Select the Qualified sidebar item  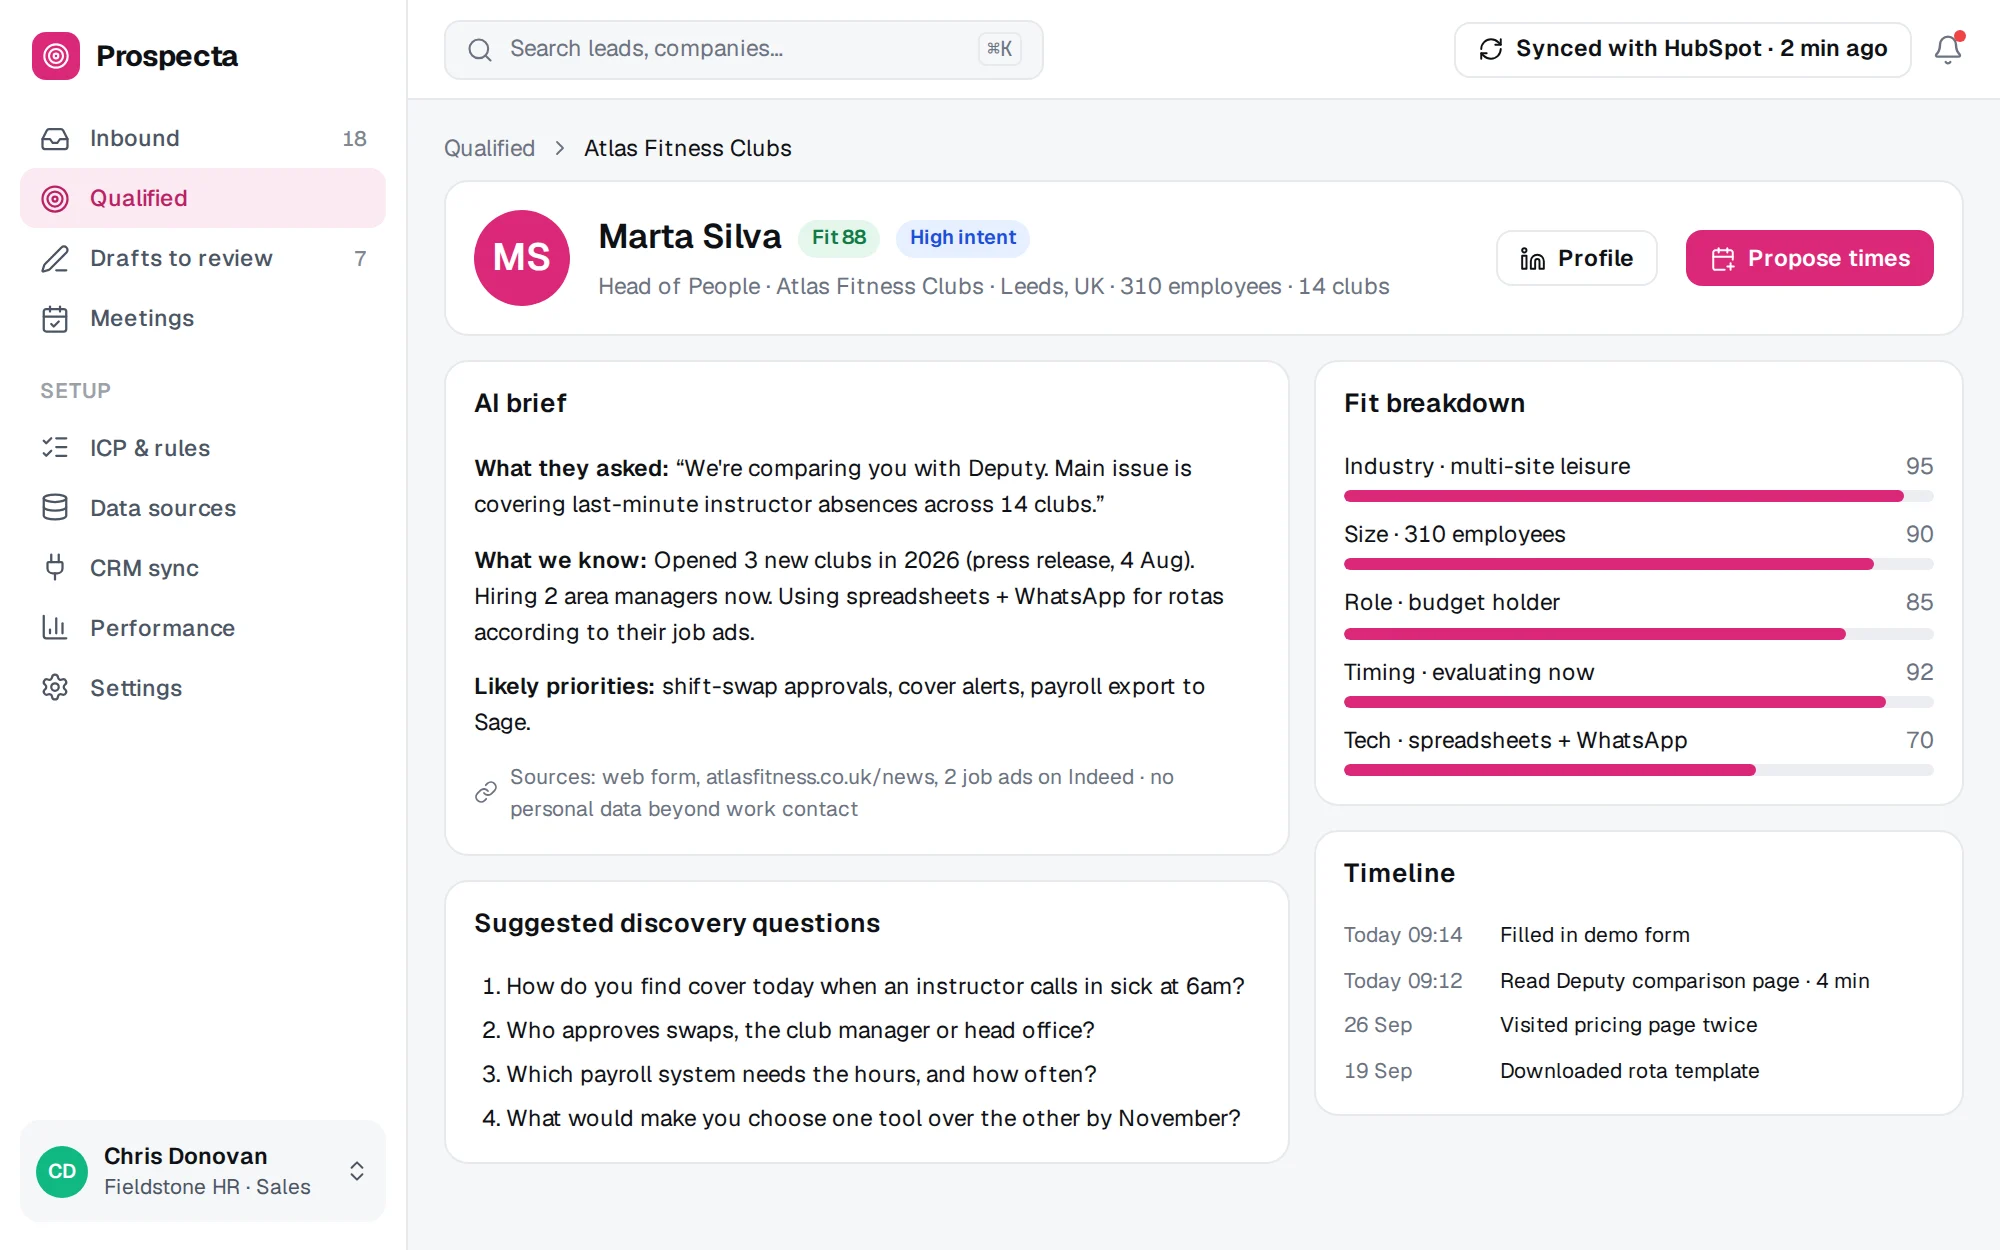click(x=203, y=198)
